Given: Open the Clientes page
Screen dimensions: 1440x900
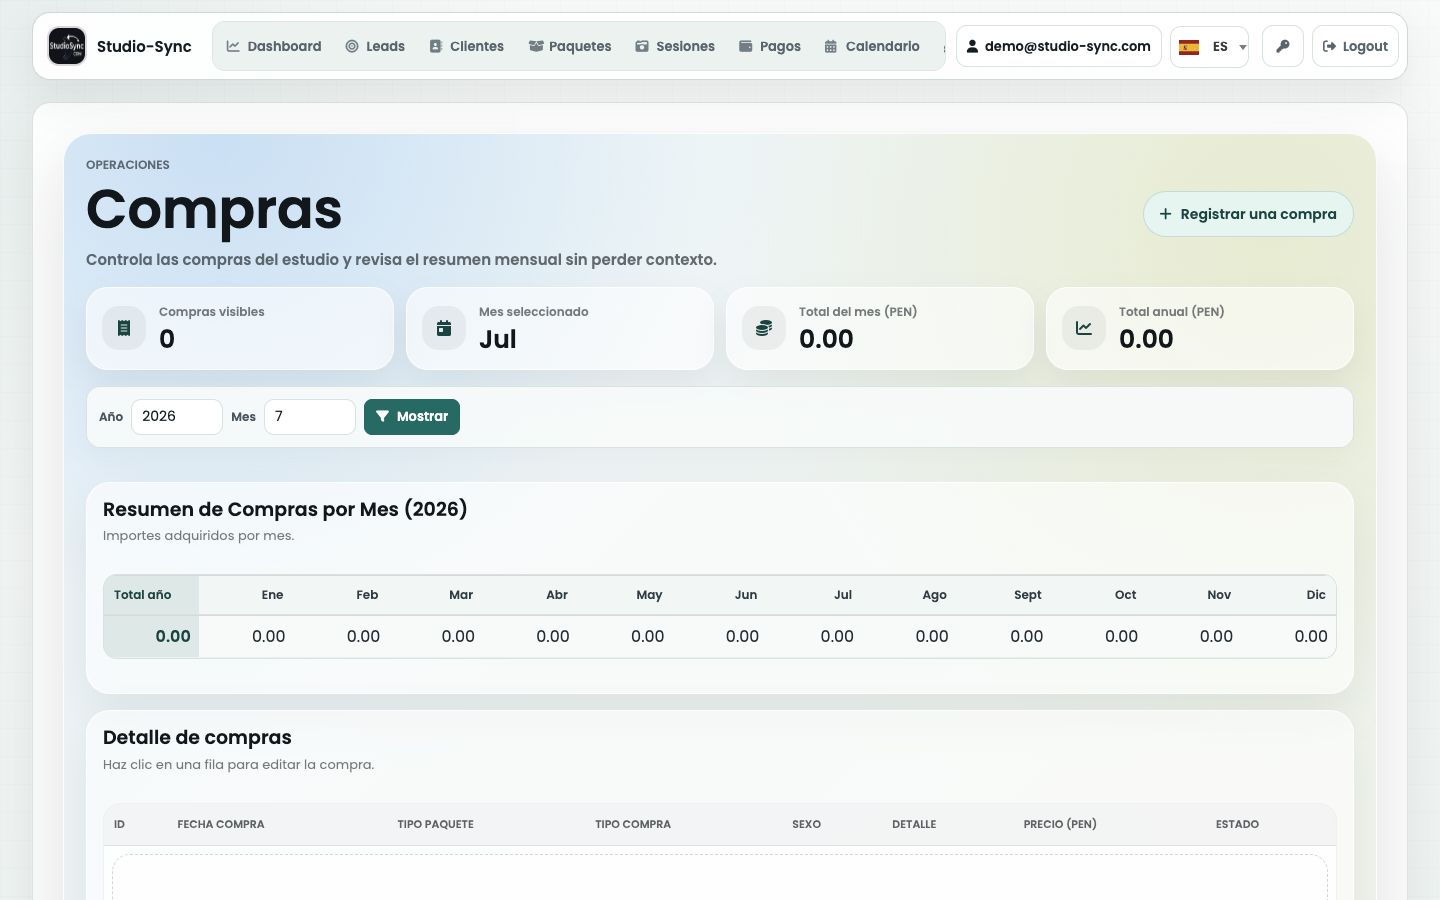Looking at the screenshot, I should (x=466, y=46).
